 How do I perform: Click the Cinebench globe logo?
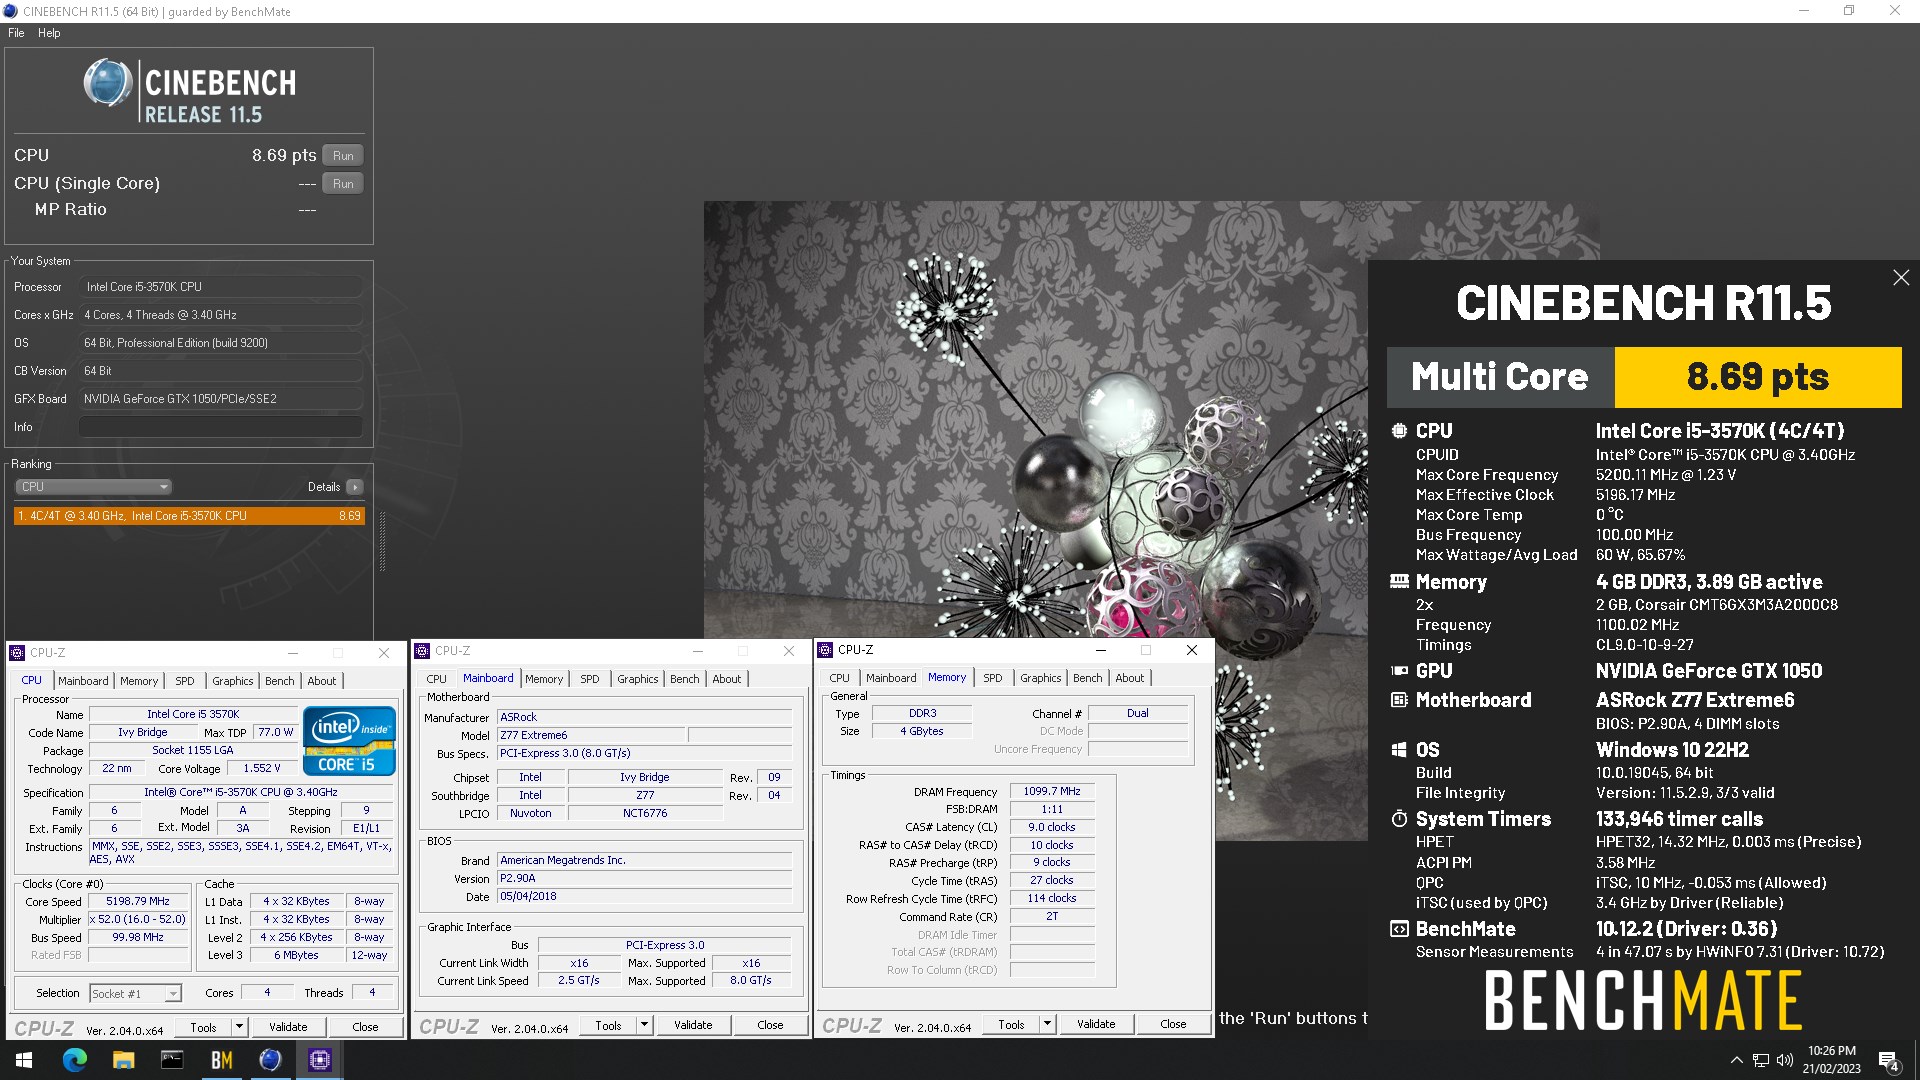point(107,83)
